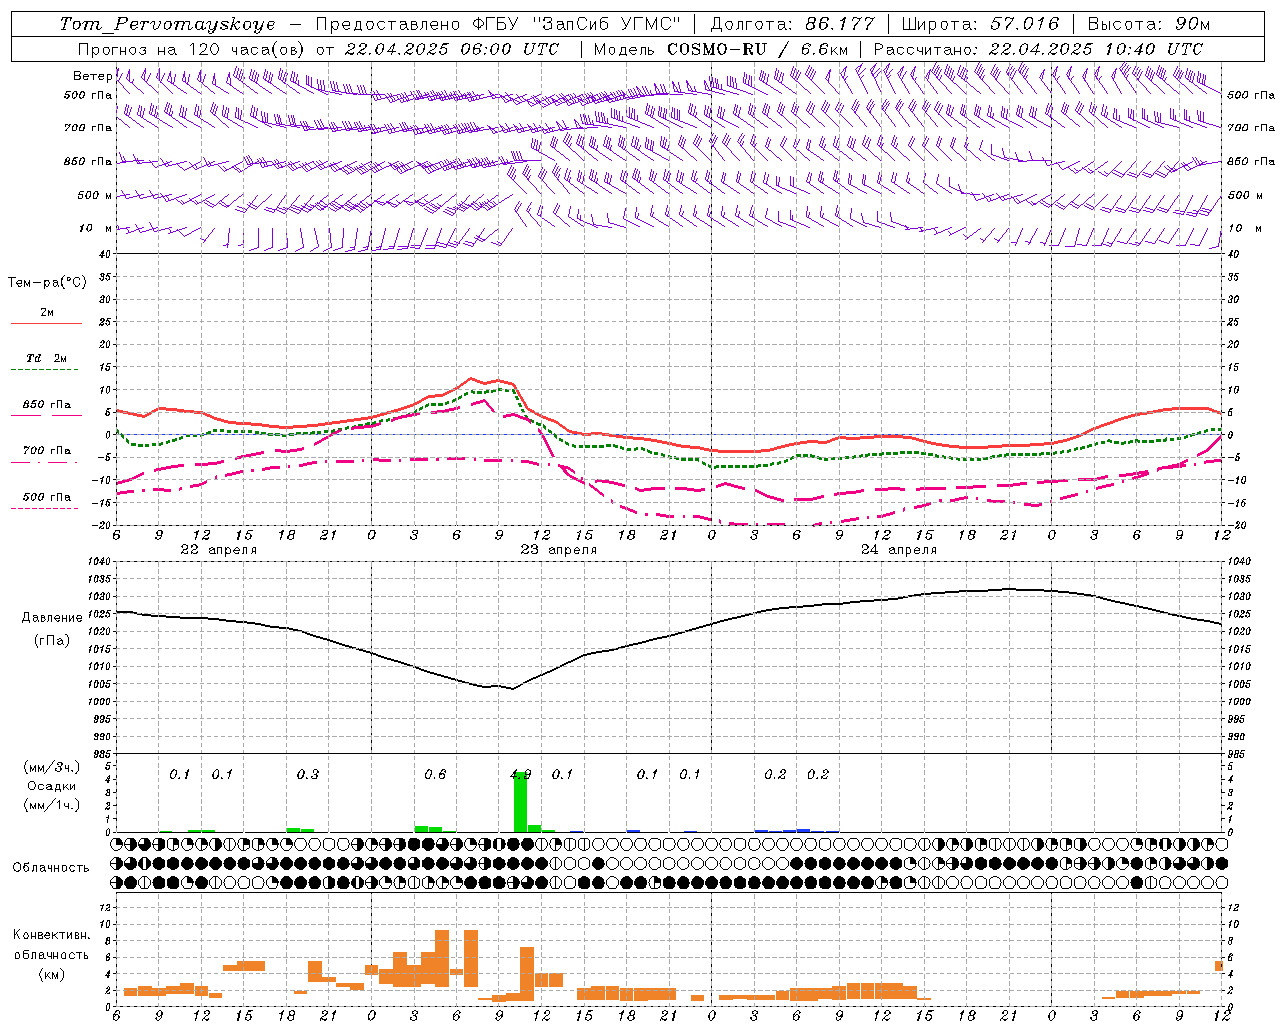Click the '500 м' wind level label on the left

95,195
